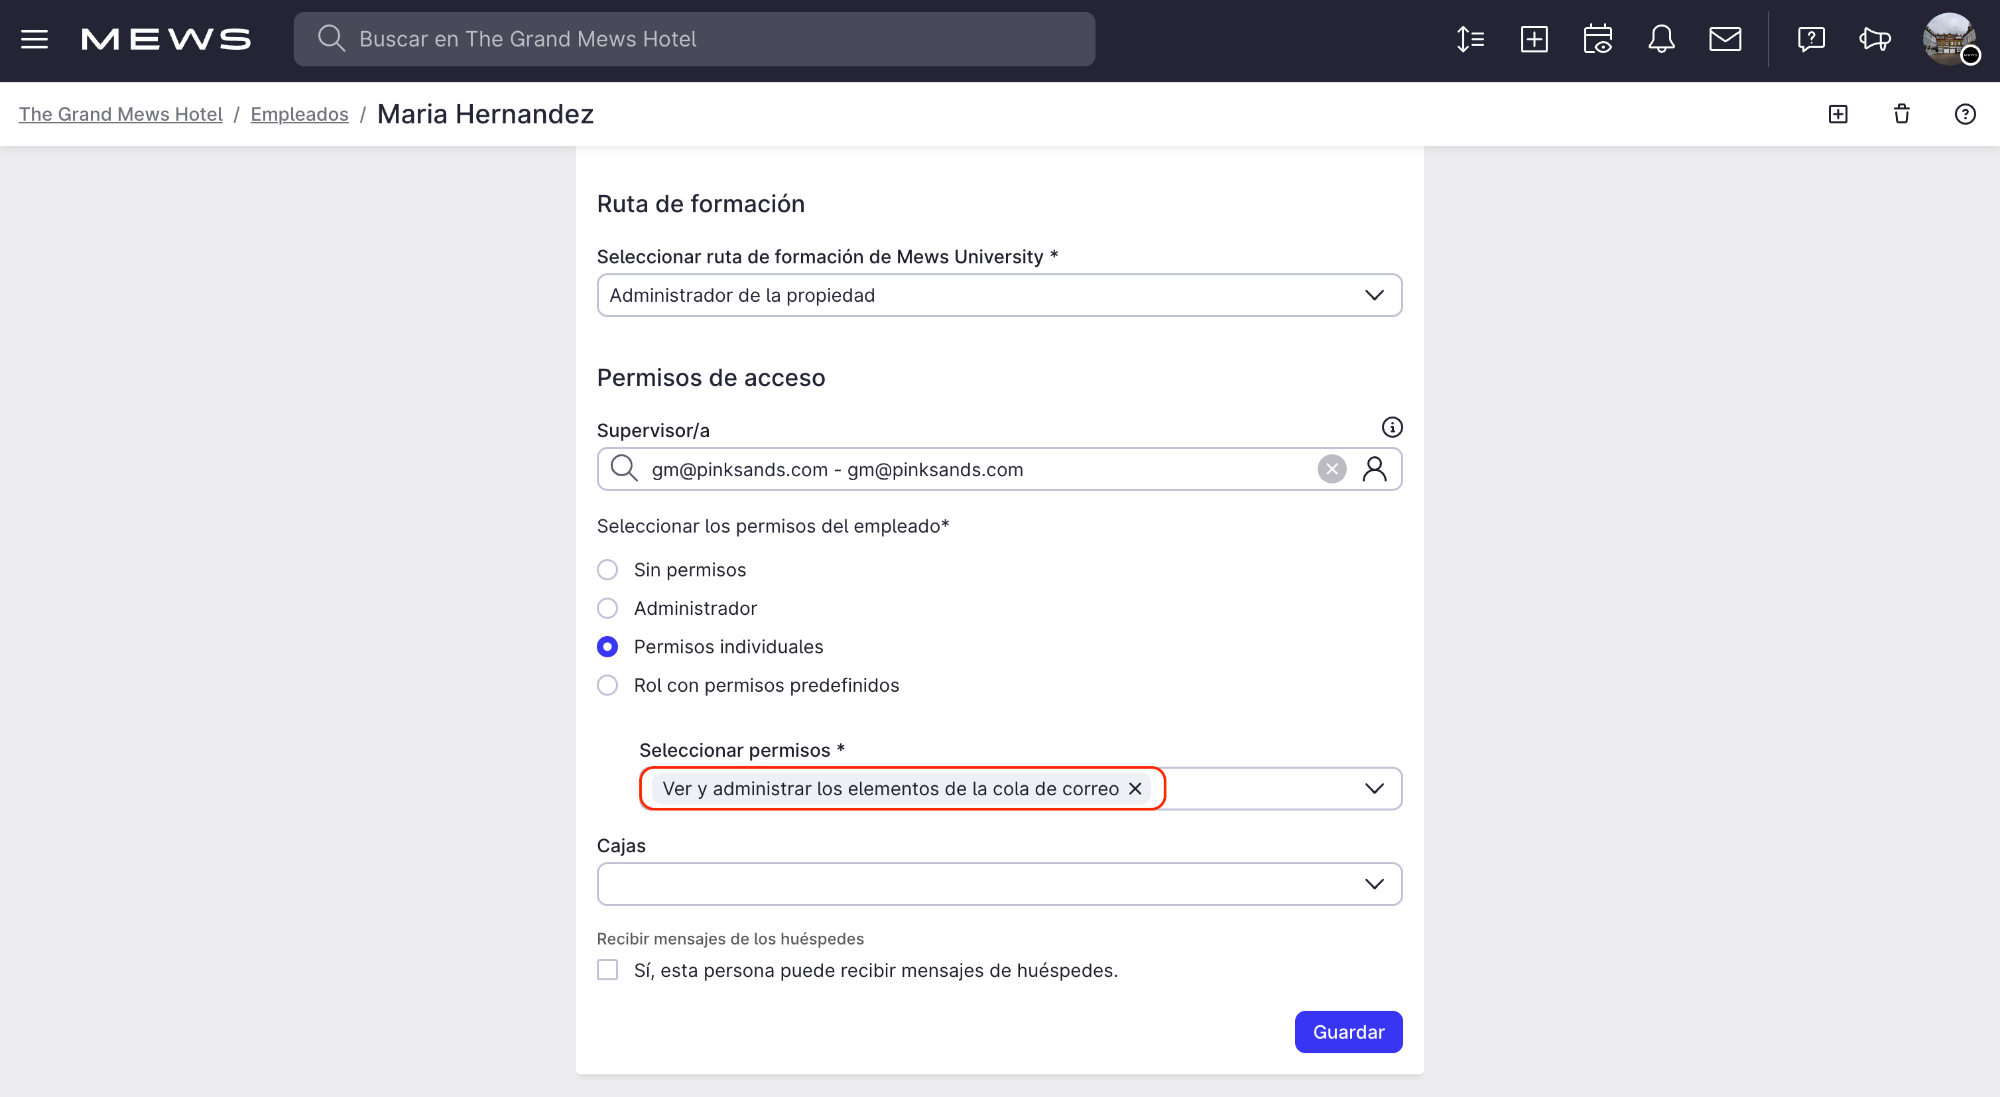Open the hamburger main menu
Screen dimensions: 2000x1097
tap(34, 39)
